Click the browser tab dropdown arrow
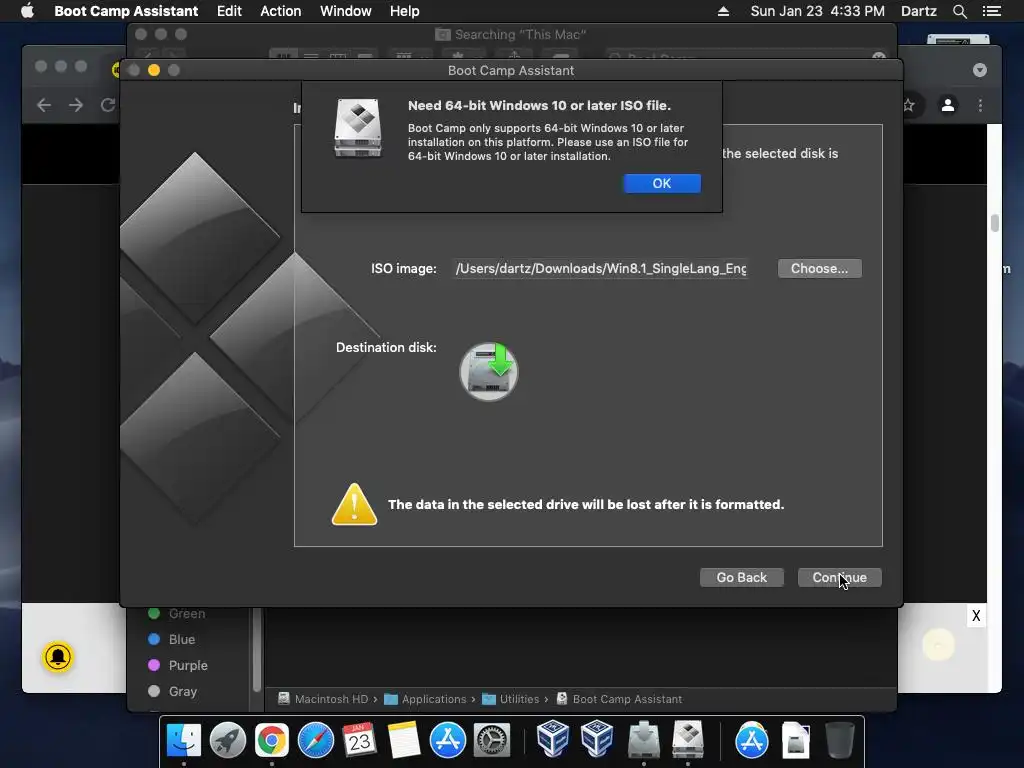1024x768 pixels. (x=980, y=70)
